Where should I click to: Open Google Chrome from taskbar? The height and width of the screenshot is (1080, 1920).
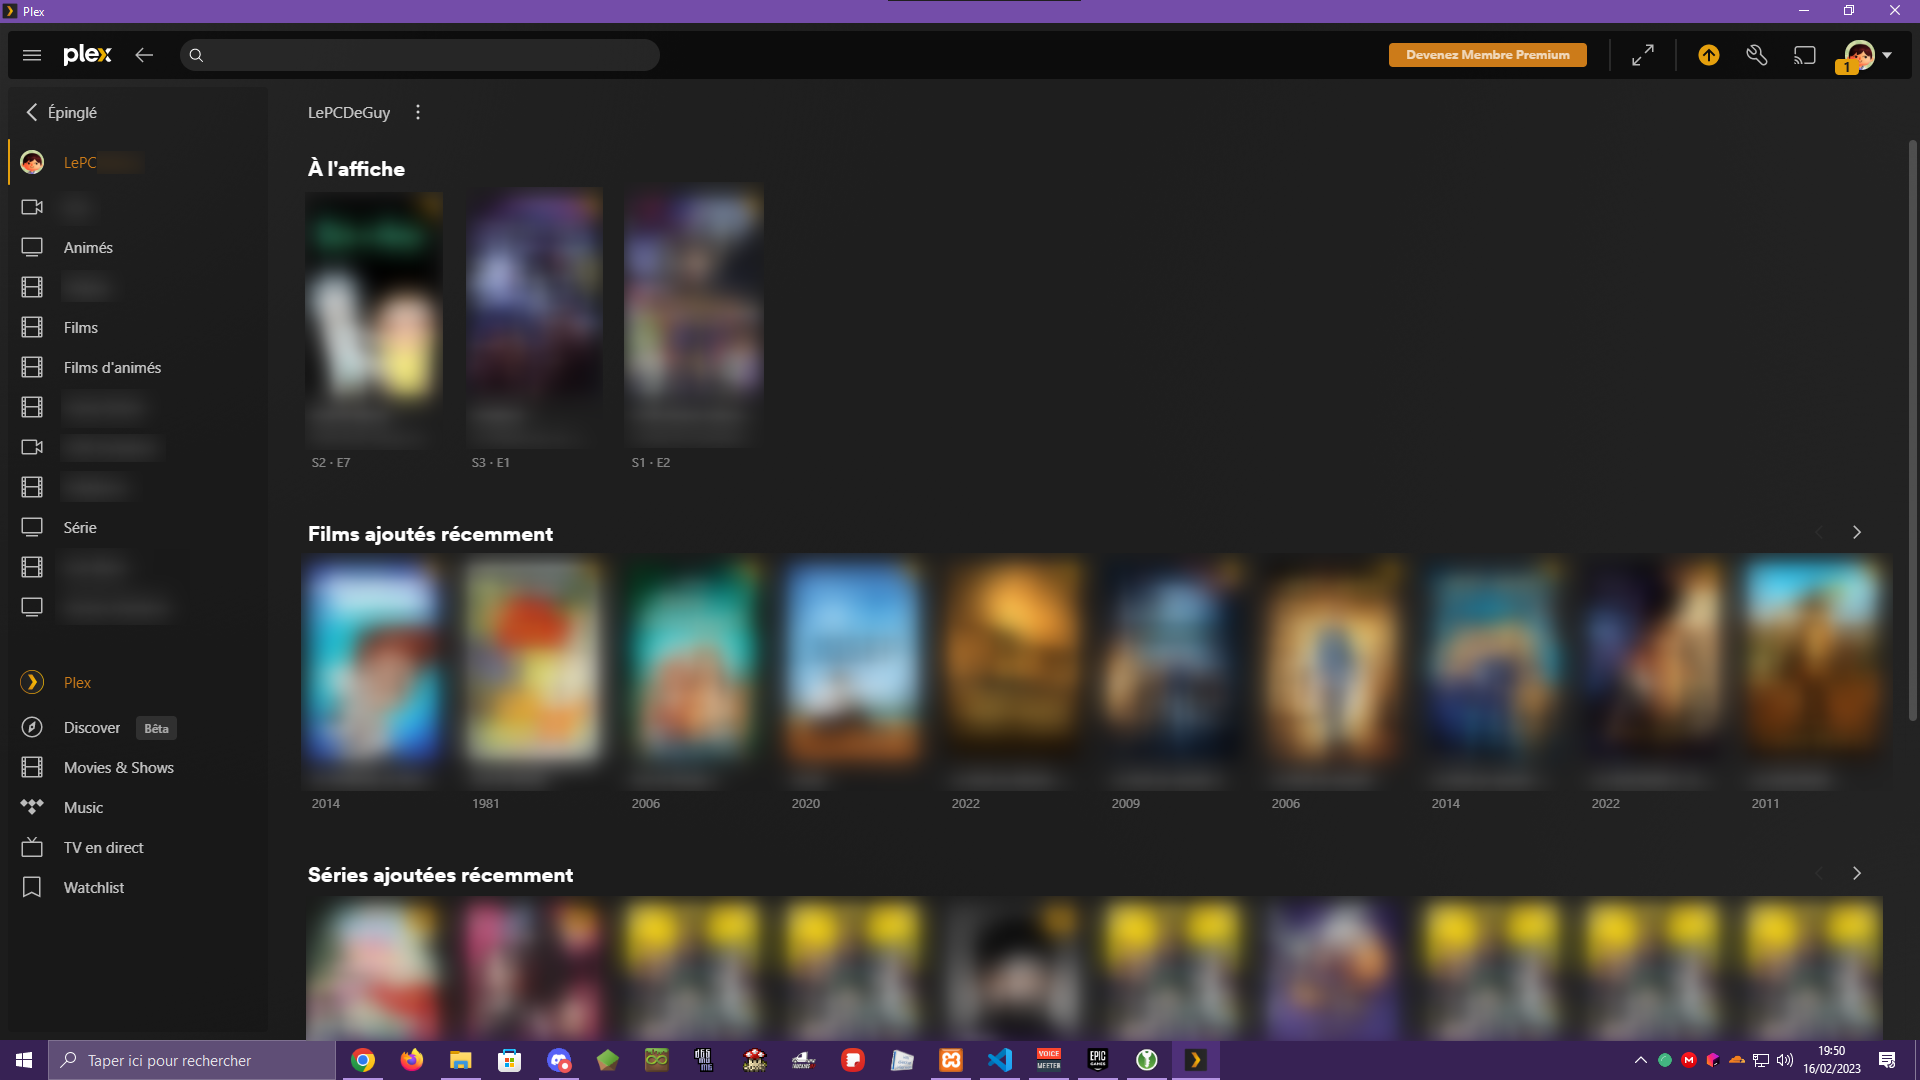363,1060
